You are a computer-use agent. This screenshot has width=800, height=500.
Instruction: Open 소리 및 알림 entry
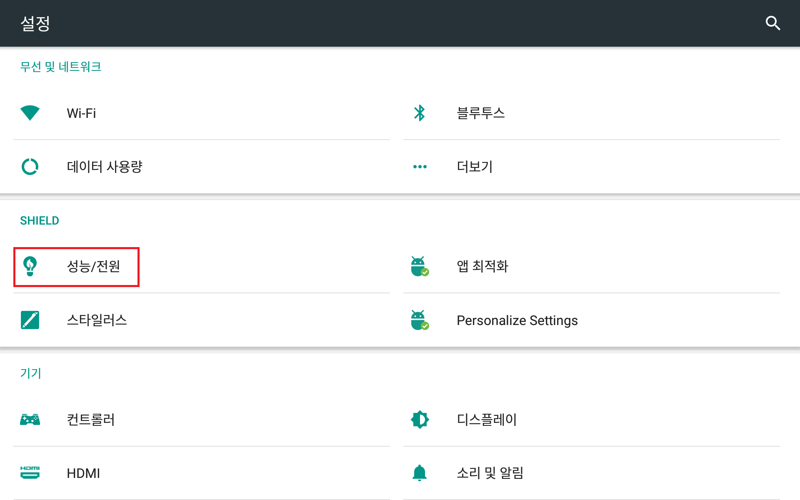[591, 472]
